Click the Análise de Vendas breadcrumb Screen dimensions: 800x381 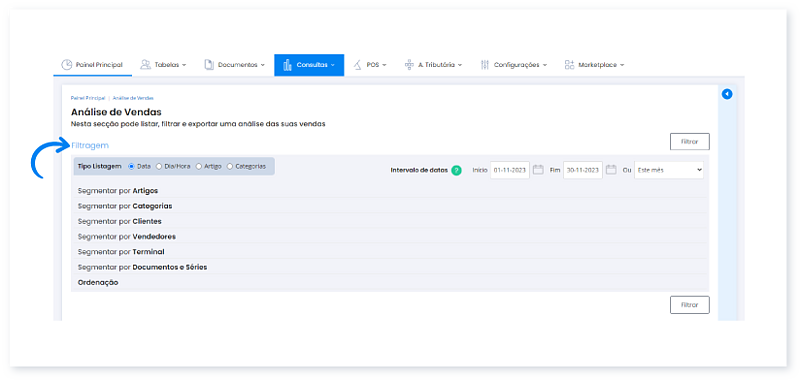133,98
